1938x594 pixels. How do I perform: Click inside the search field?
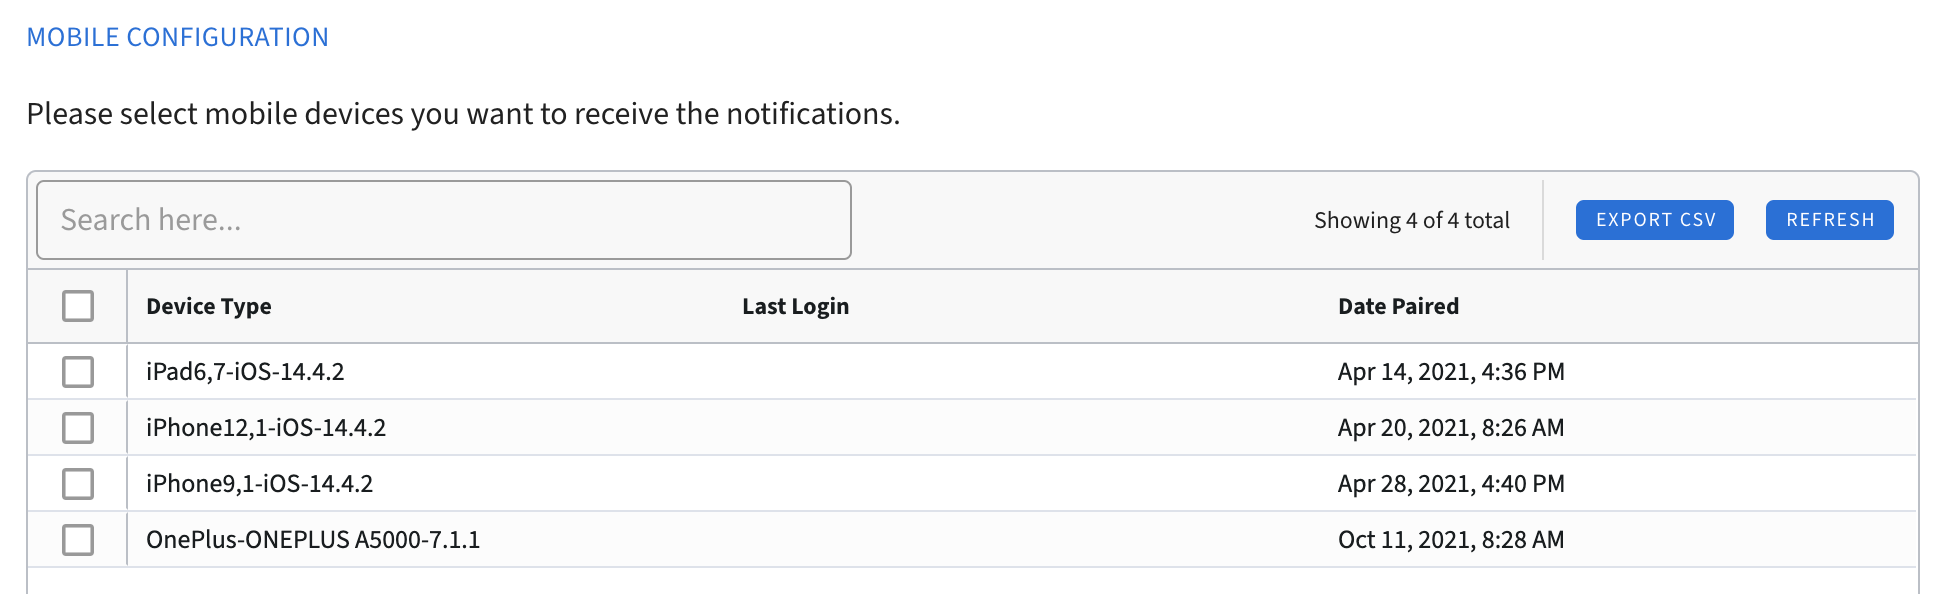440,219
